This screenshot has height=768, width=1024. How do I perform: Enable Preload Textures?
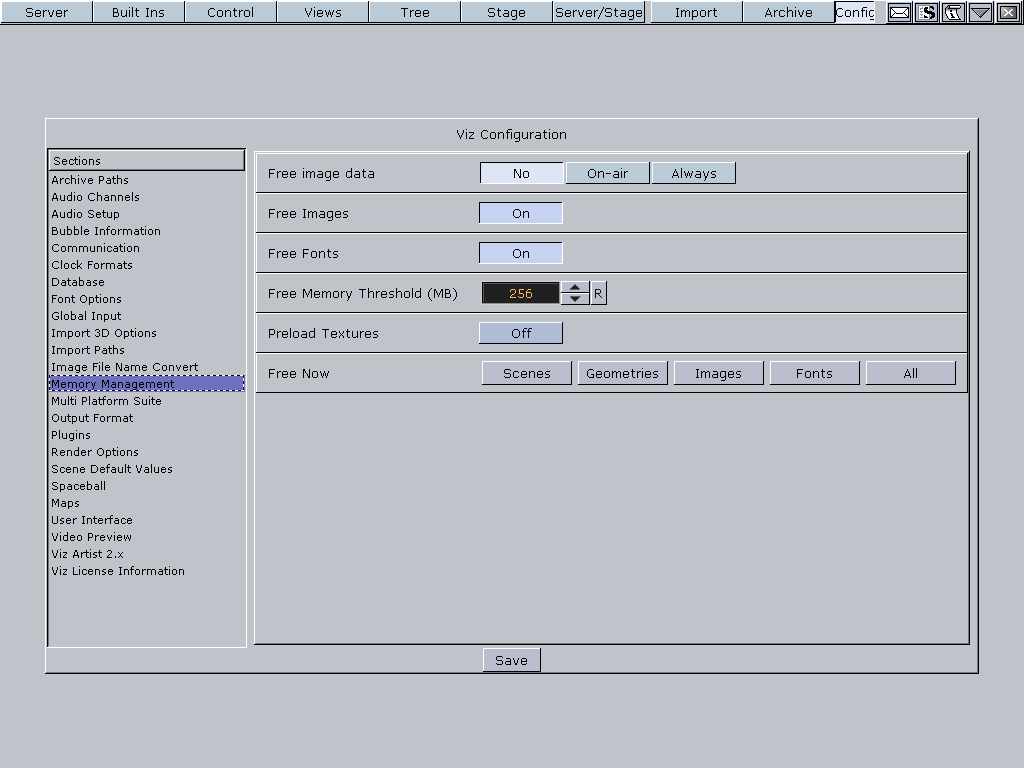[520, 332]
